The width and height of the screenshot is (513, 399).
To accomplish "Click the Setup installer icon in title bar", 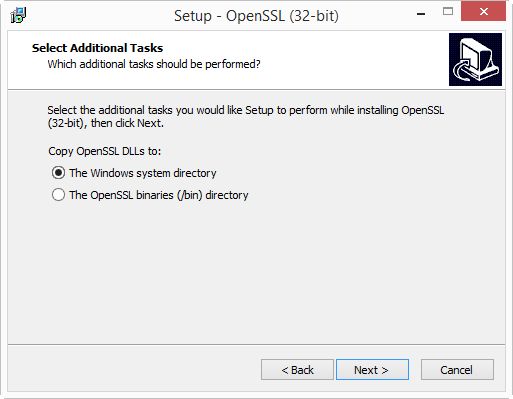I will 18,15.
